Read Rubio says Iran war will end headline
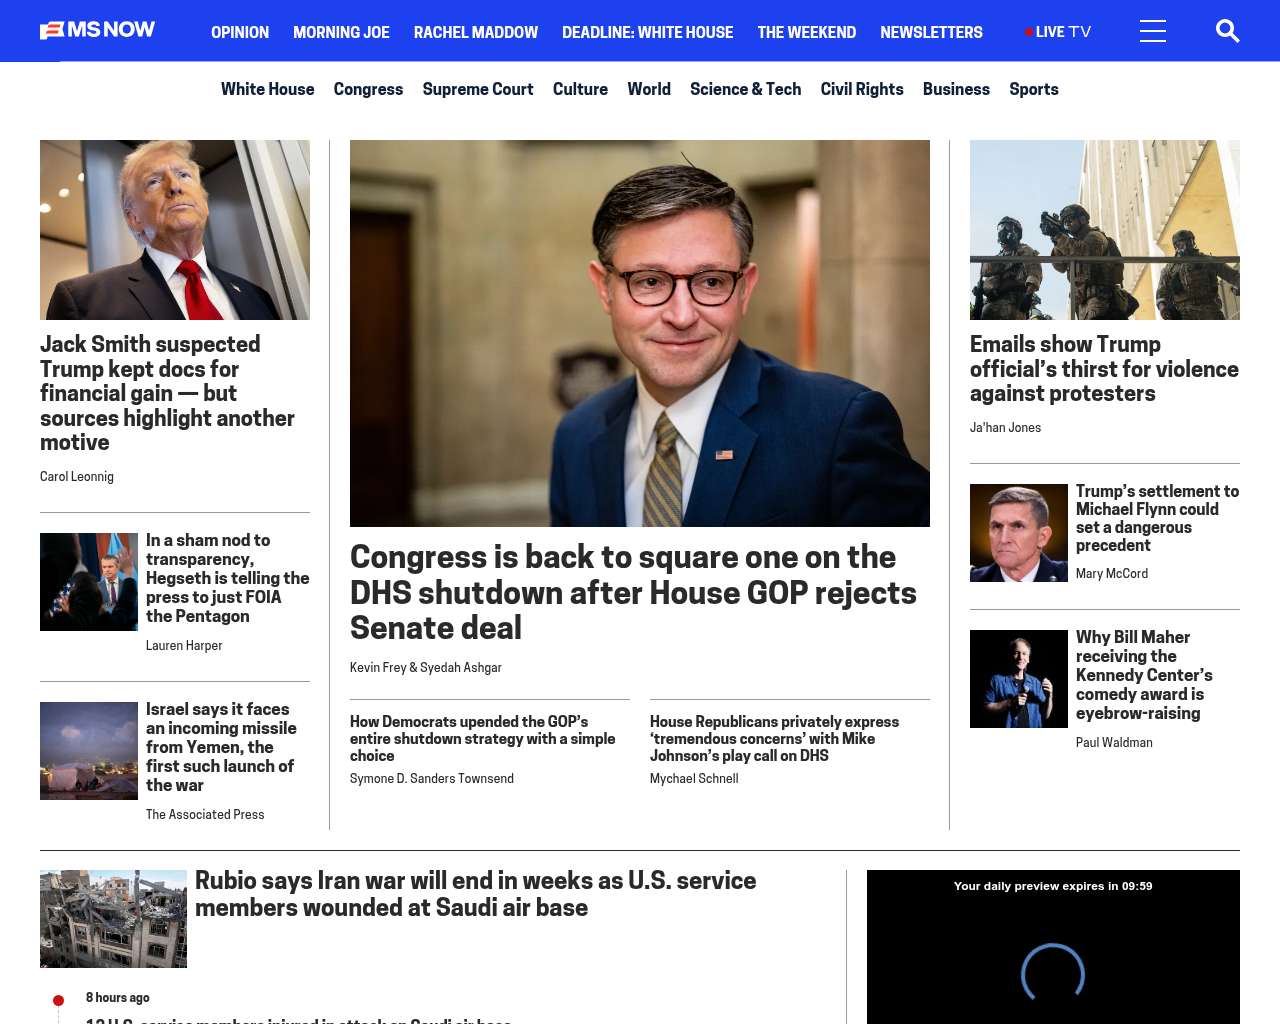Screen dimensions: 1280x1024 coord(475,894)
